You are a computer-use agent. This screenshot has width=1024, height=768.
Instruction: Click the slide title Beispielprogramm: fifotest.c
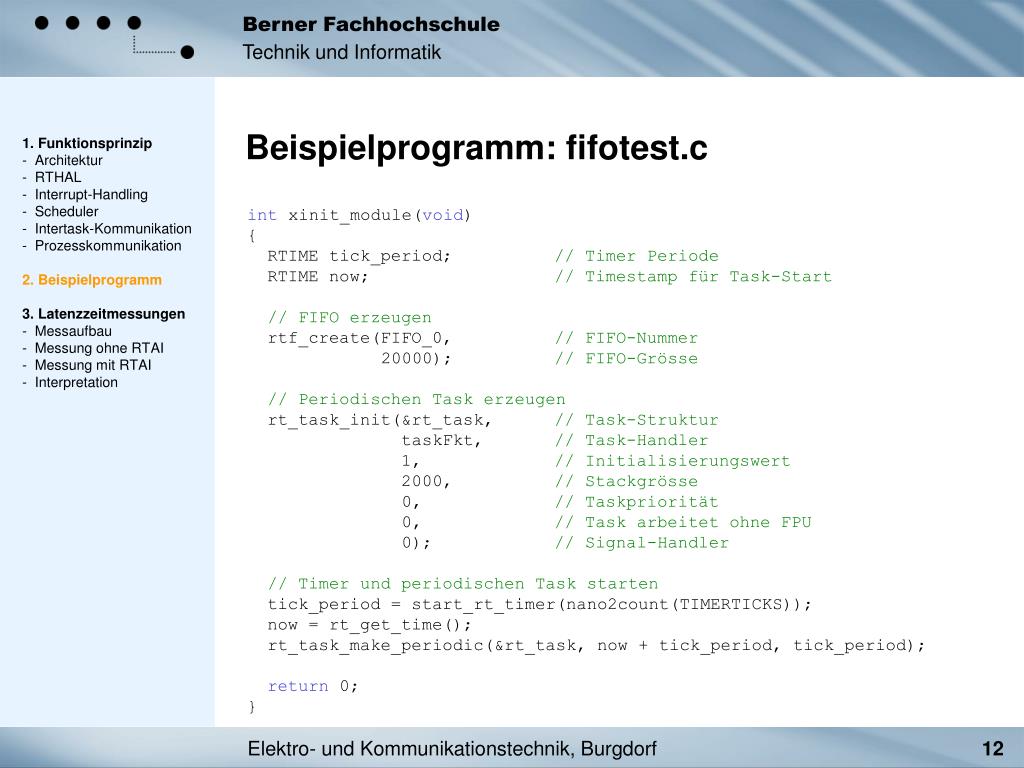point(477,148)
